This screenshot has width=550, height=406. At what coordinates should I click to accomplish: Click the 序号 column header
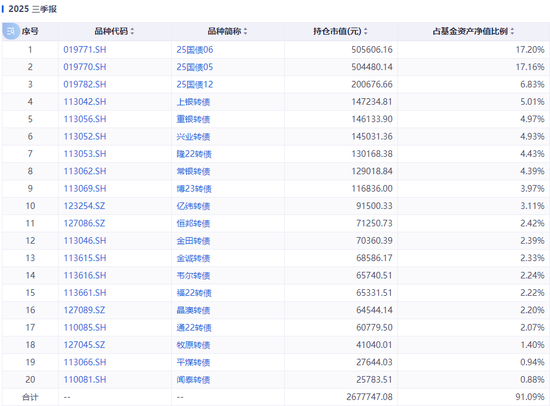pyautogui.click(x=30, y=31)
